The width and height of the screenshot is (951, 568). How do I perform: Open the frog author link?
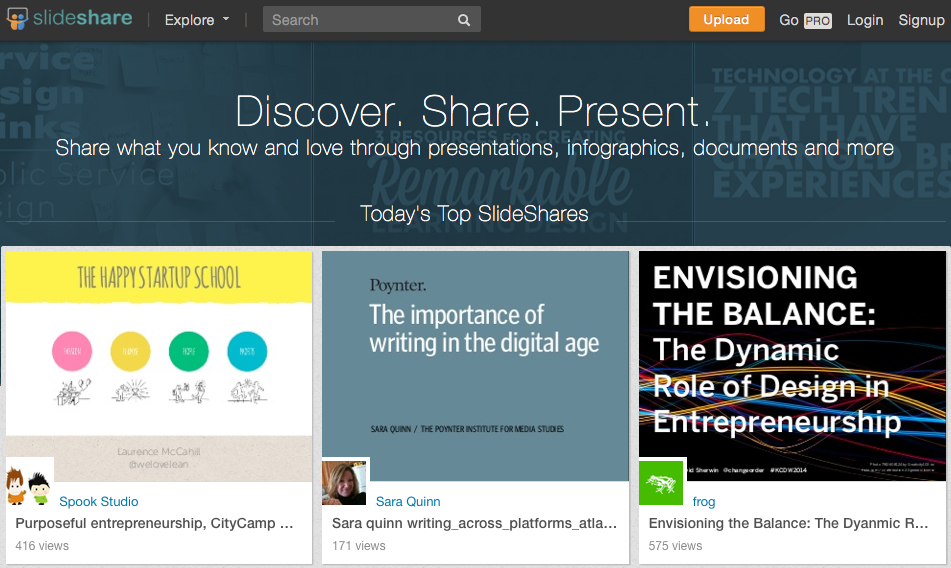point(704,501)
